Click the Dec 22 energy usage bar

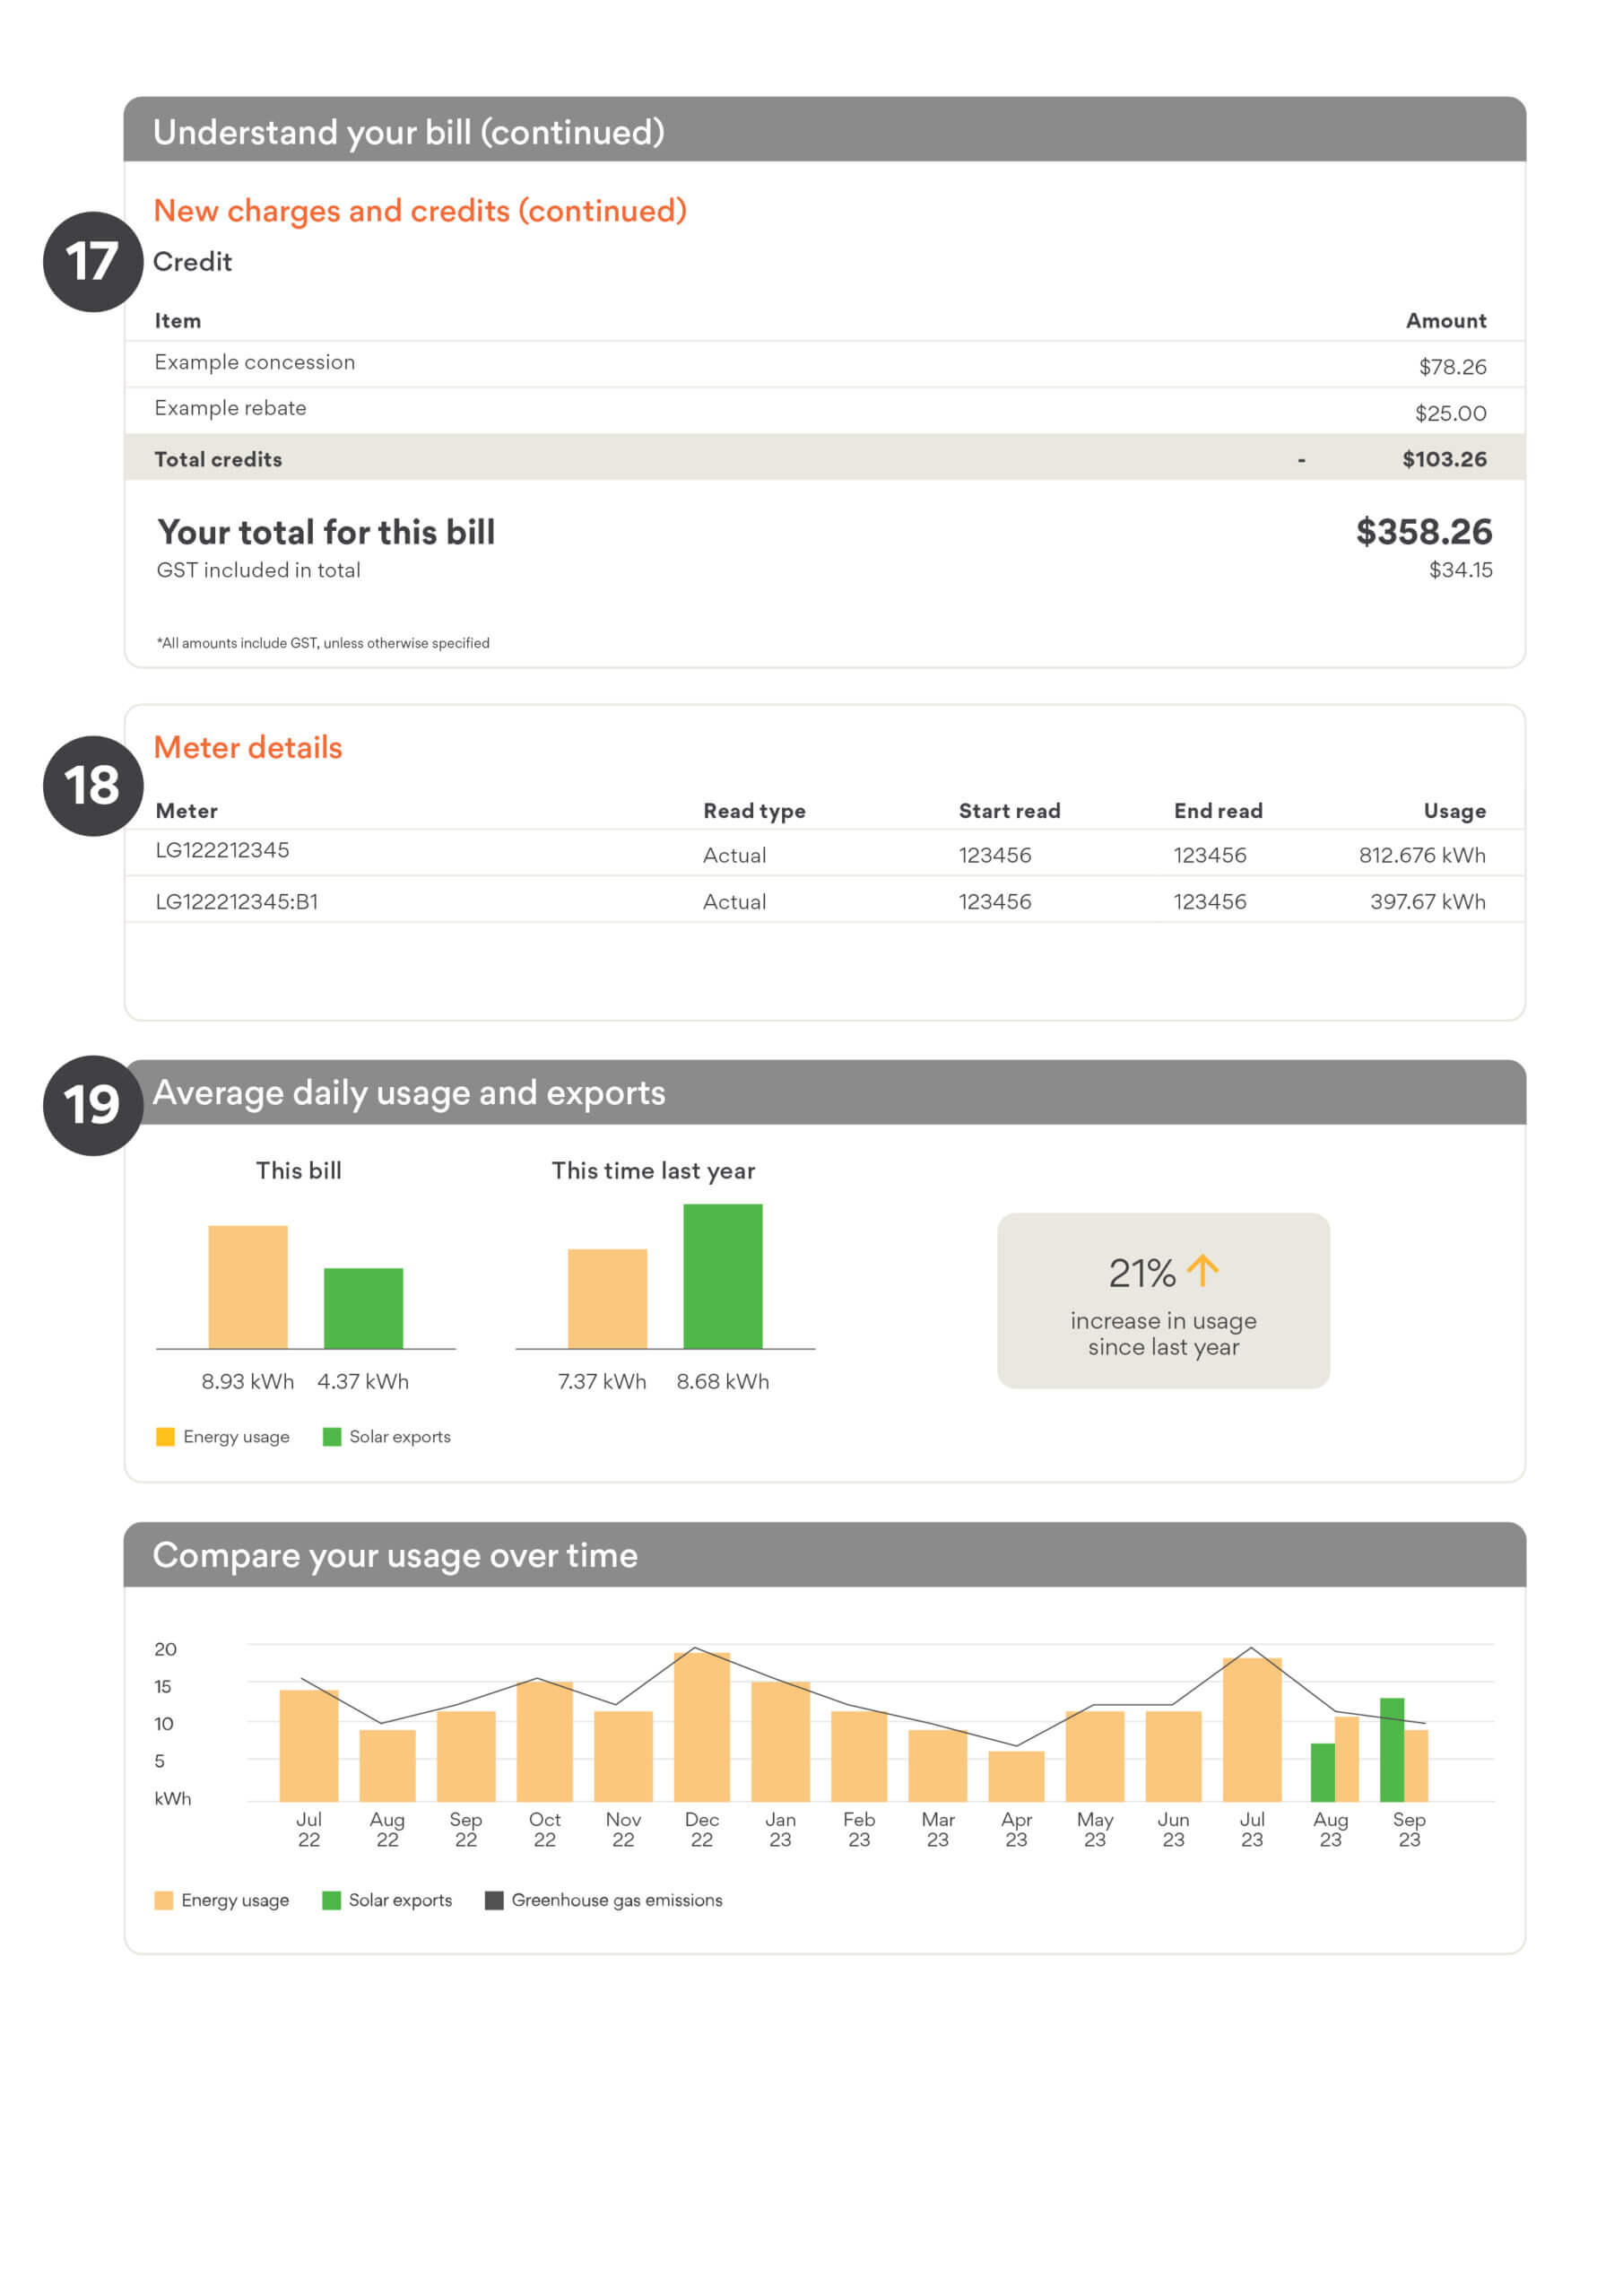click(701, 1727)
